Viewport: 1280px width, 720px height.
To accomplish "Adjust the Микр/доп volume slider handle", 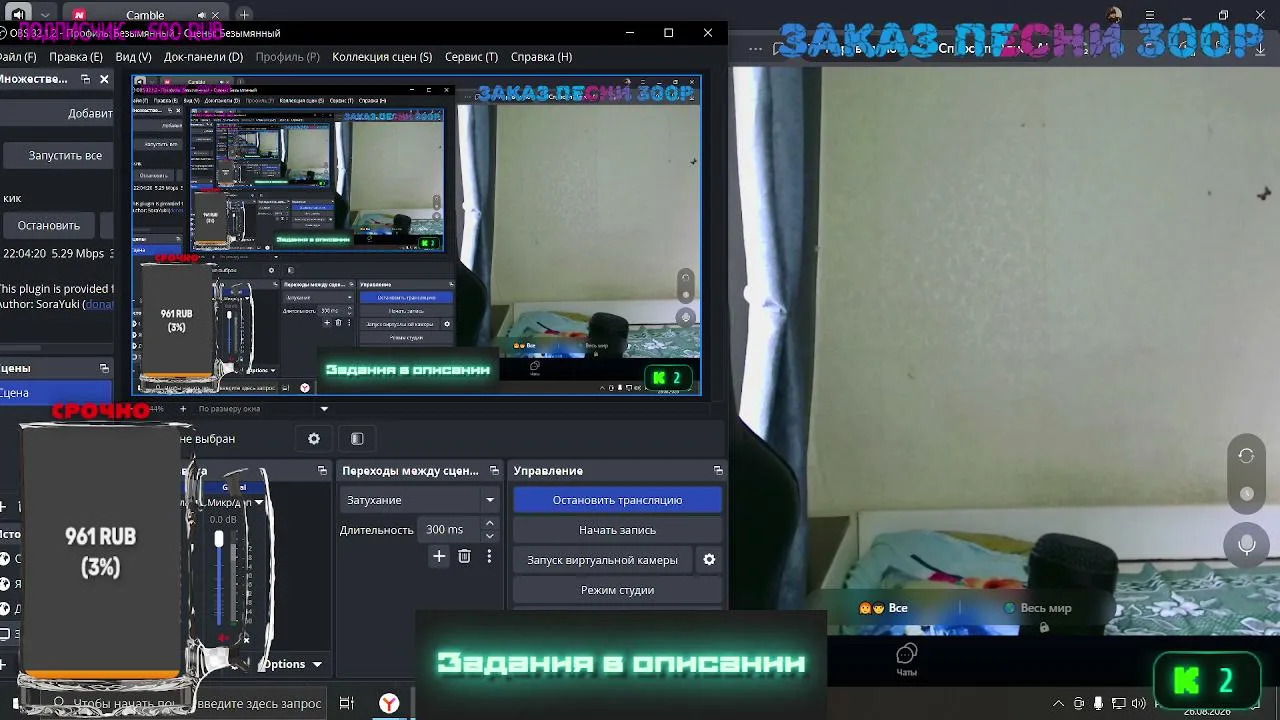I will coord(219,539).
